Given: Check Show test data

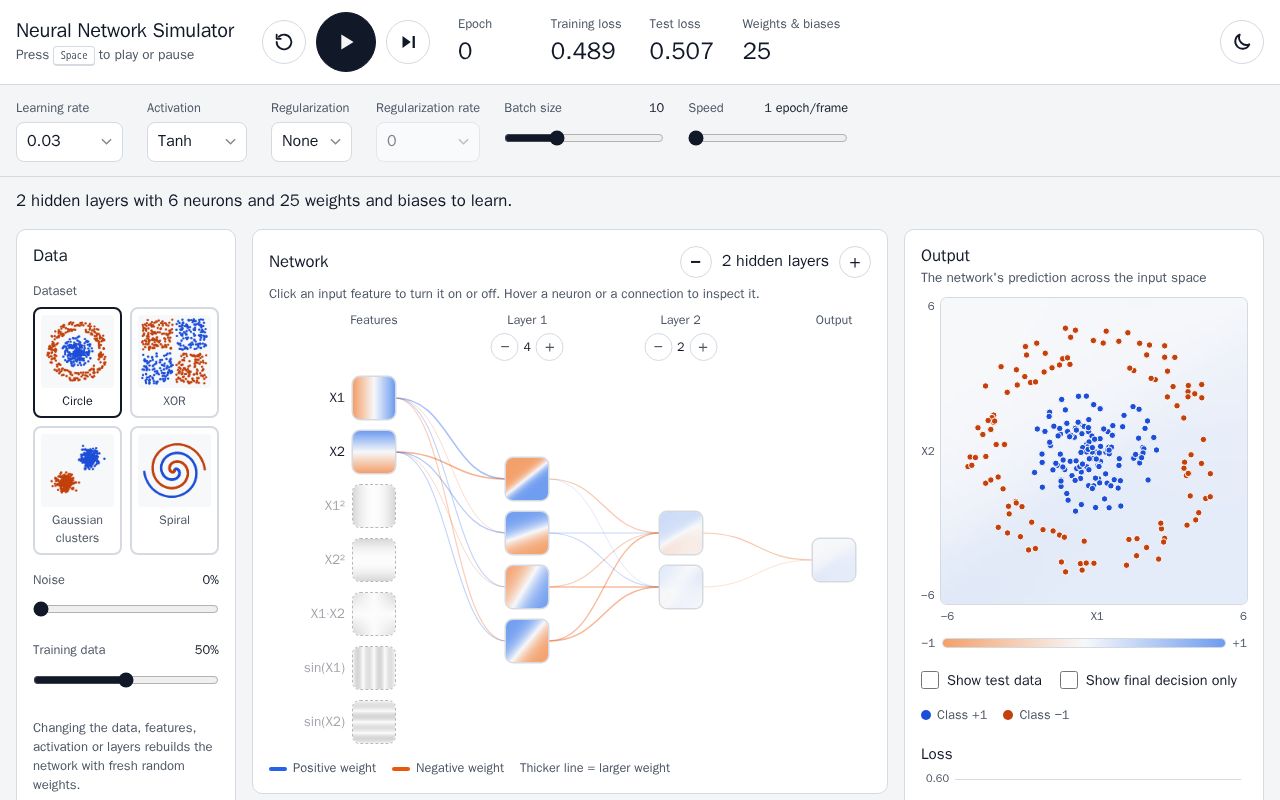Looking at the screenshot, I should point(930,680).
